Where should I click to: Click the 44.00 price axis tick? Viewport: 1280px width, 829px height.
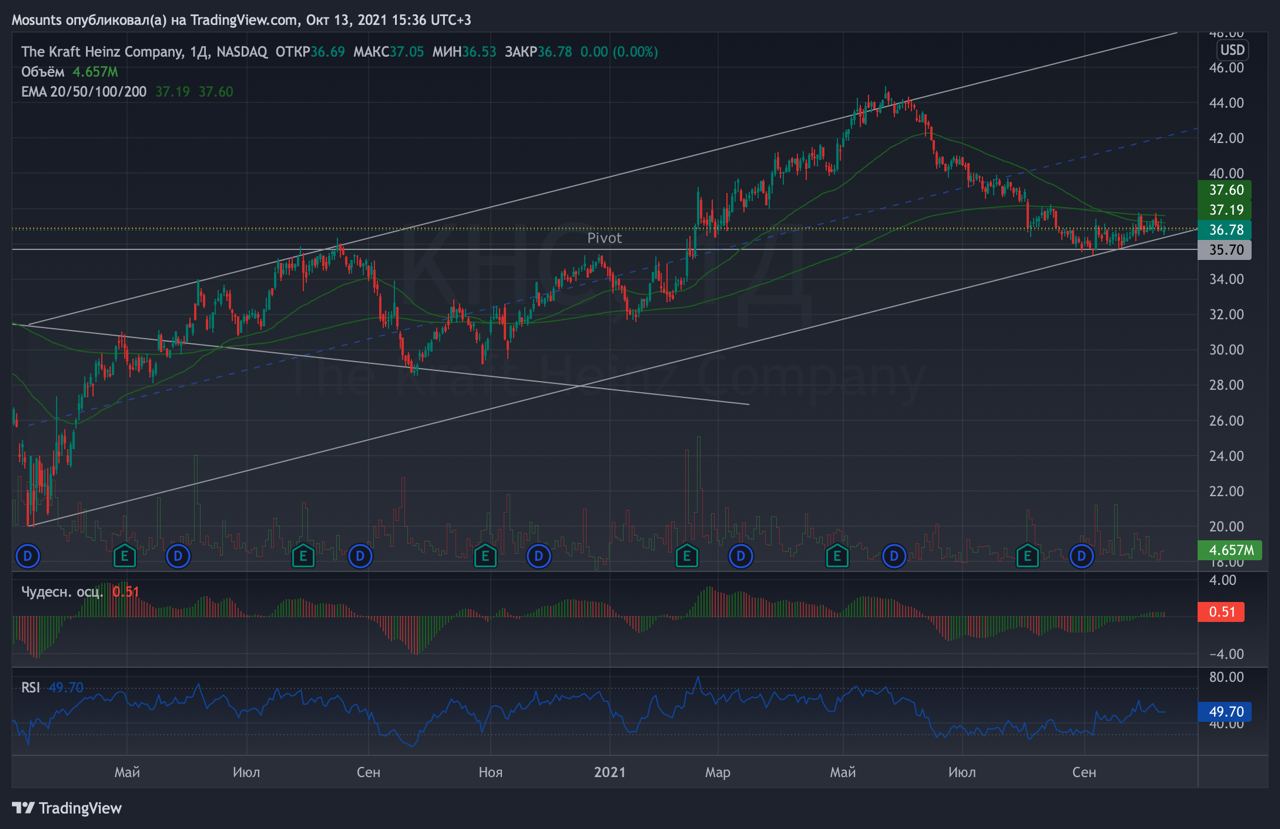coord(1226,103)
